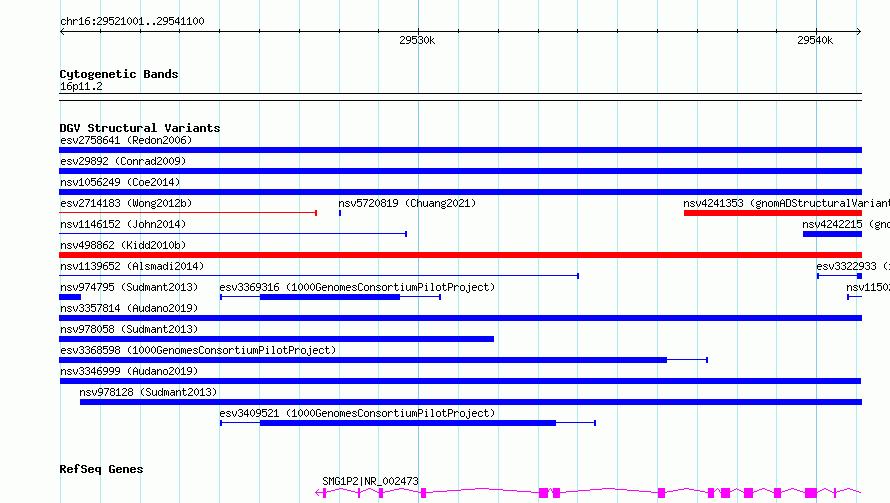Open the nsv498862 (Kidd2010b) label
890x503 pixels.
click(x=123, y=245)
